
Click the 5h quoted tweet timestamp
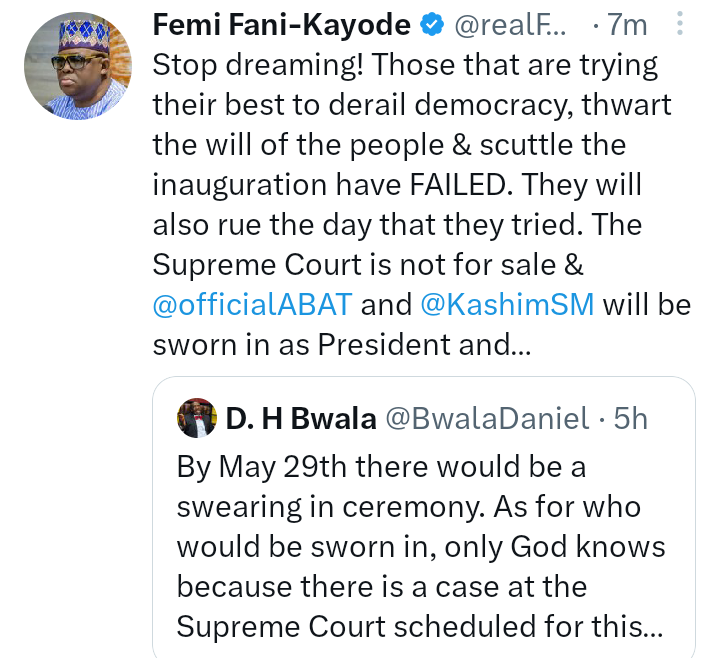click(631, 419)
